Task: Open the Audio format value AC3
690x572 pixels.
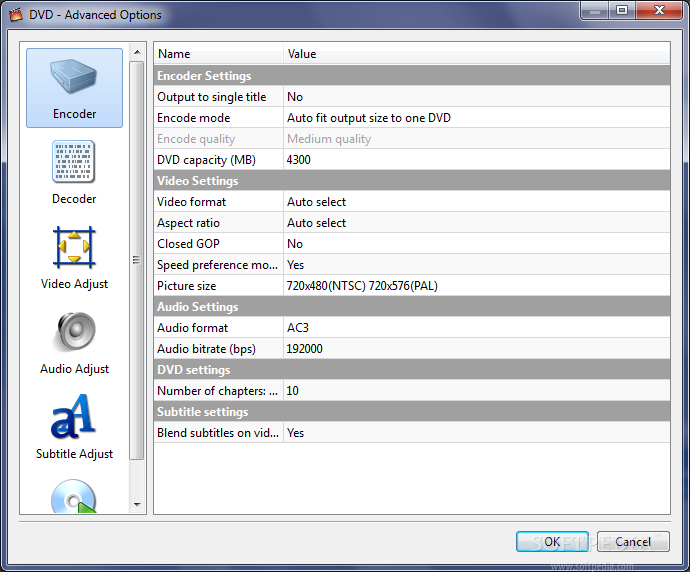Action: point(477,328)
